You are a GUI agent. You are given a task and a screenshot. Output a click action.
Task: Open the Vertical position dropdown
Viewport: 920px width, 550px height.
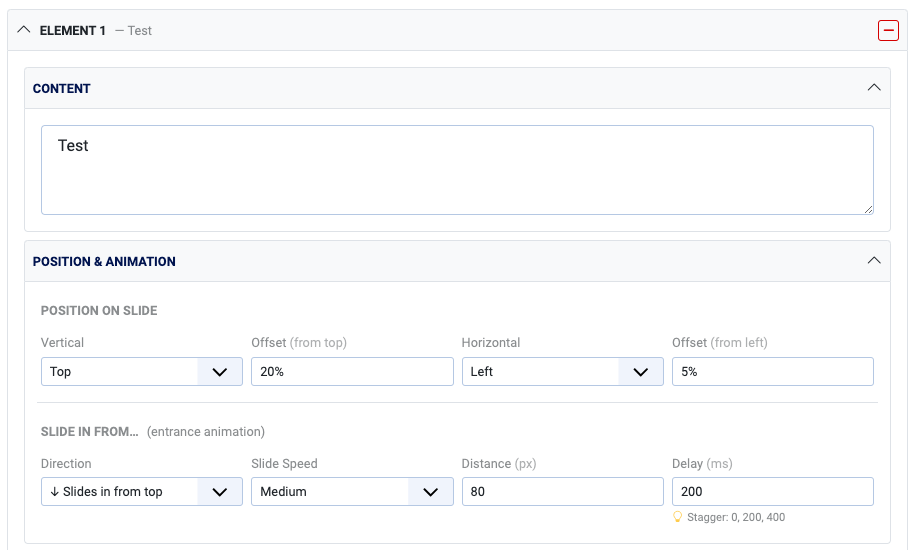(141, 372)
